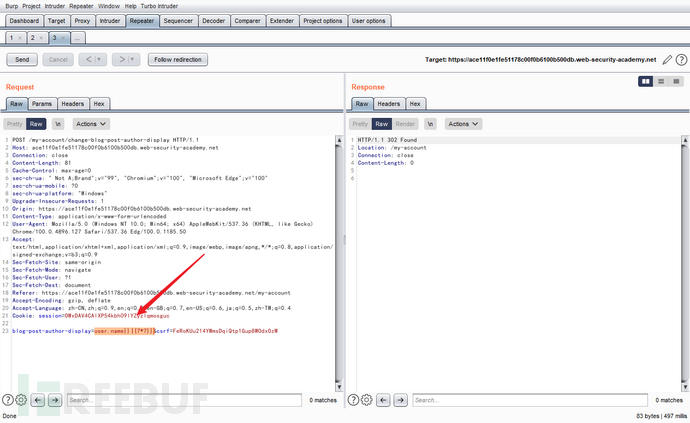Go to previous response search match
This screenshot has height=423, width=690.
pyautogui.click(x=383, y=400)
